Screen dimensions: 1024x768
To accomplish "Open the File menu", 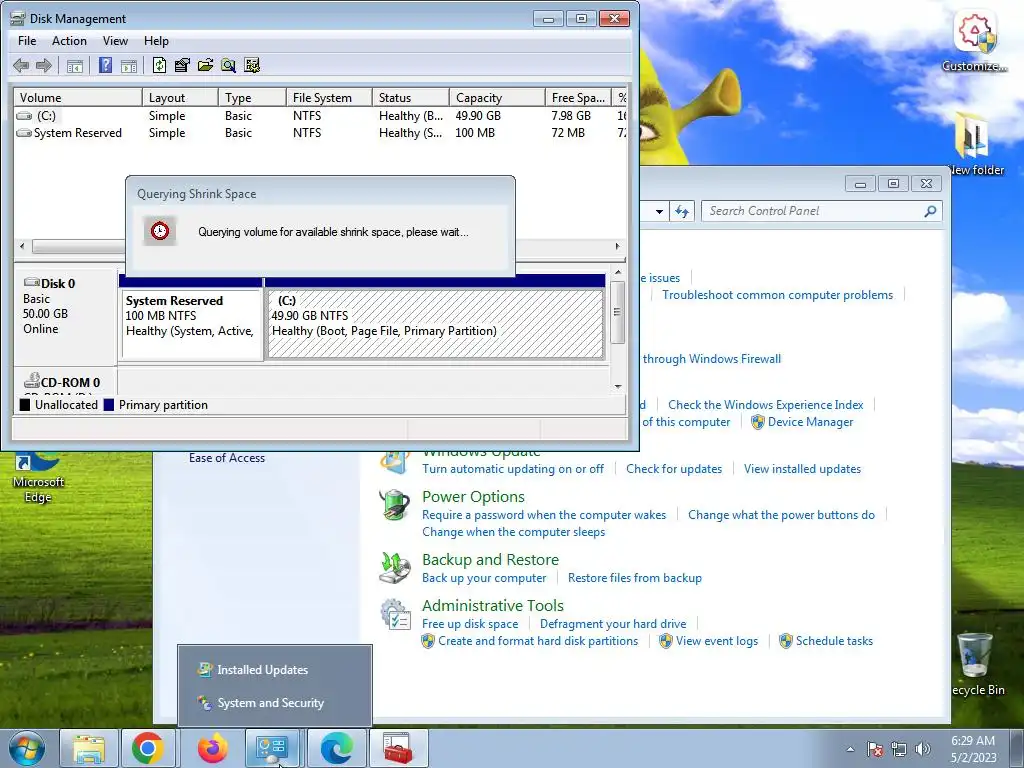I will tap(27, 40).
